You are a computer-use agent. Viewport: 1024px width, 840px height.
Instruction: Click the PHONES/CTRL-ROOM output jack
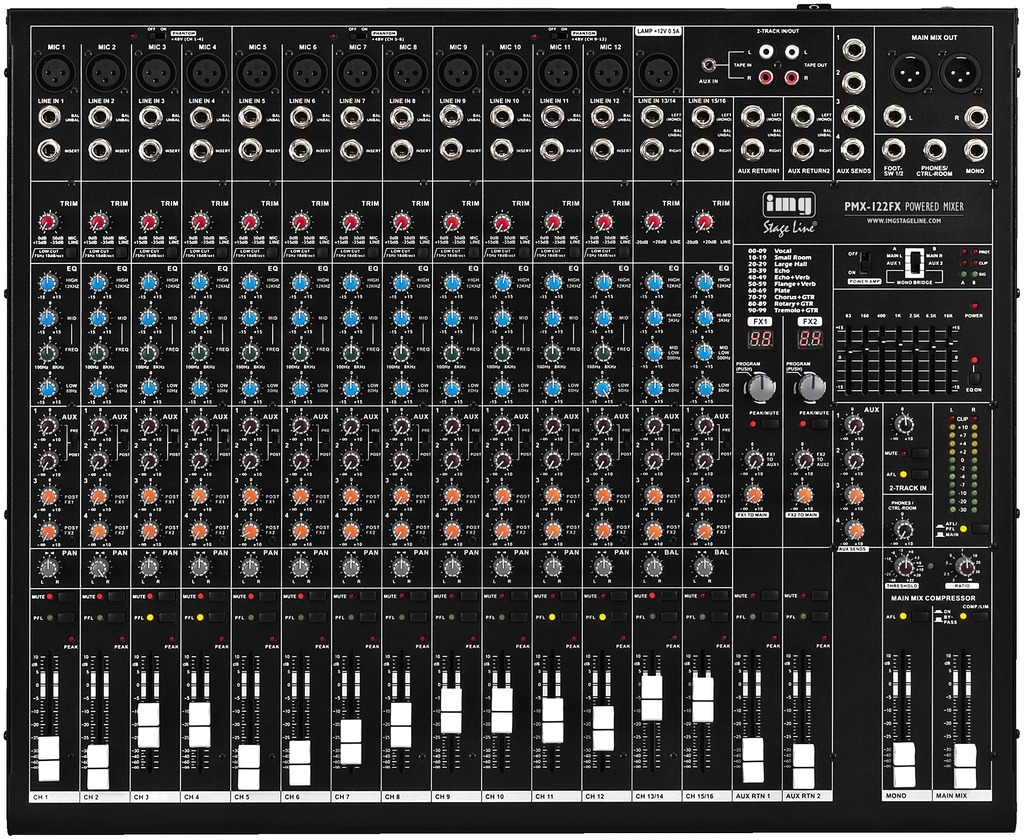pos(935,151)
